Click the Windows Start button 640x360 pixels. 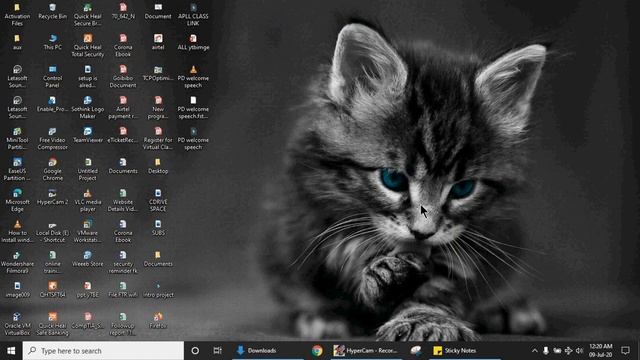[x=11, y=351]
